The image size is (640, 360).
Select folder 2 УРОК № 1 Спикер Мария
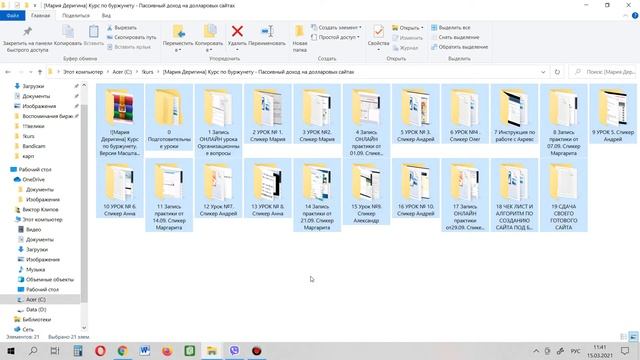coord(267,114)
